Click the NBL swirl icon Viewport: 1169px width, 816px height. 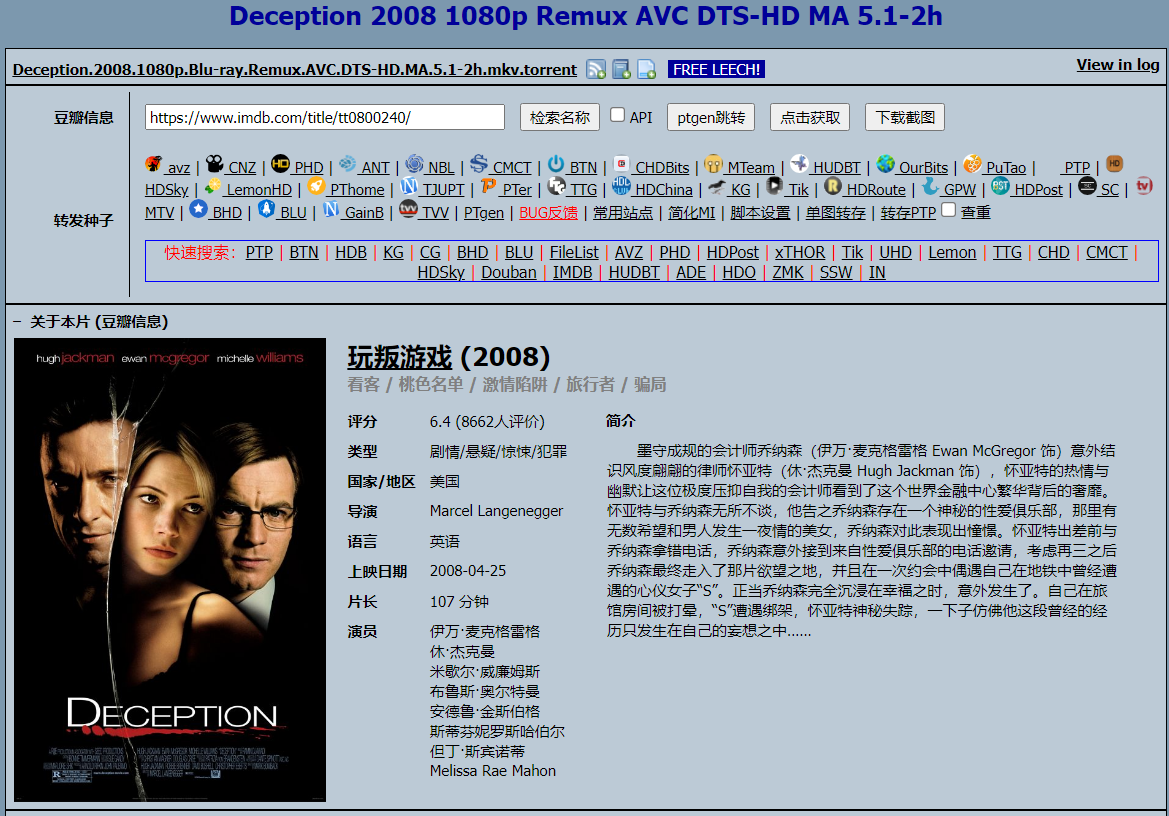(415, 164)
